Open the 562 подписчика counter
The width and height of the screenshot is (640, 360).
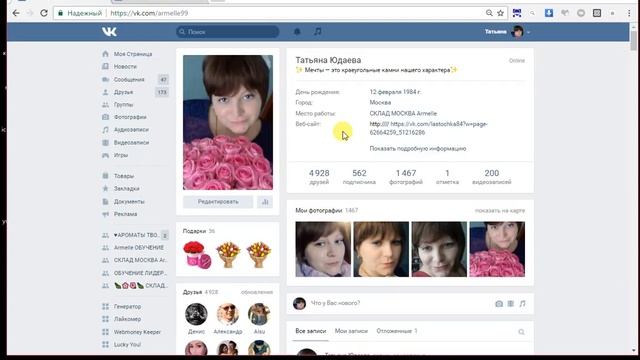(x=359, y=177)
